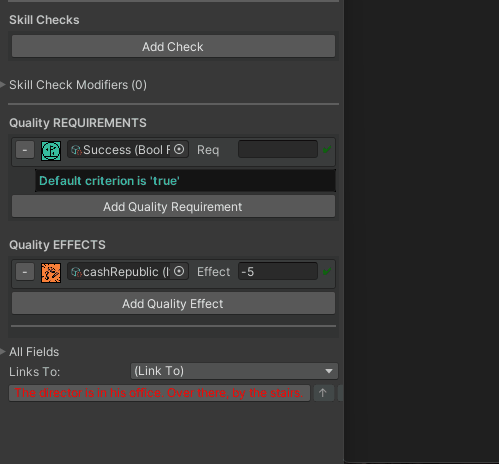Click the teal Success quality icon

point(51,151)
